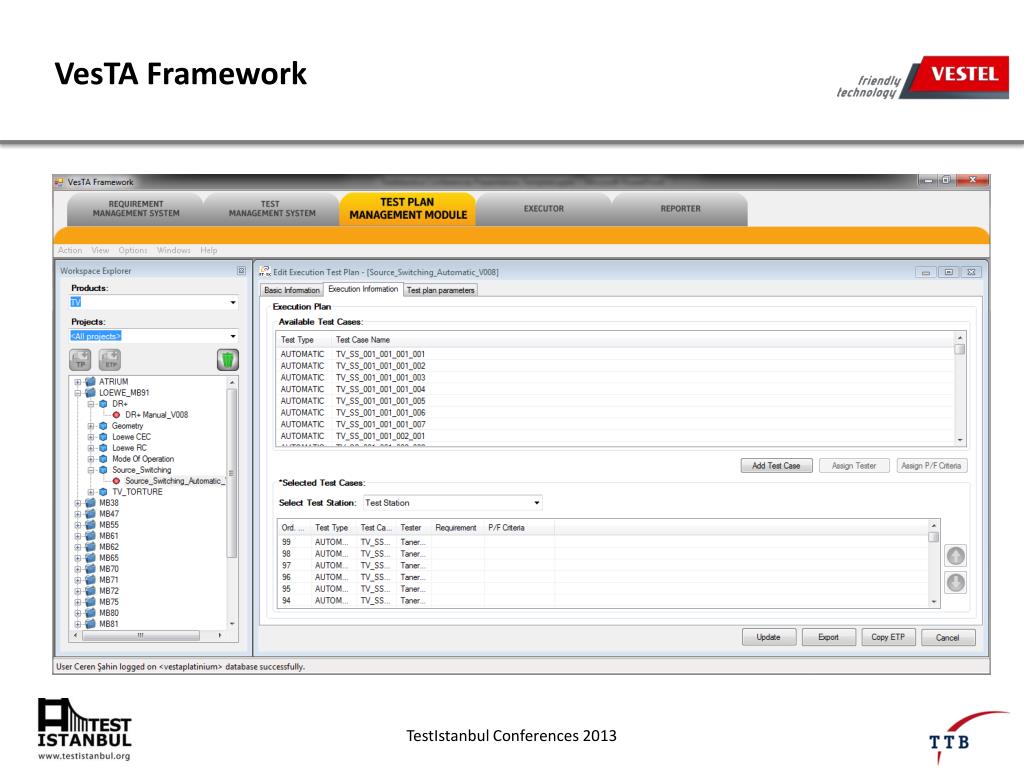This screenshot has height=768, width=1024.
Task: Open the Reporter module tab
Action: coord(680,209)
